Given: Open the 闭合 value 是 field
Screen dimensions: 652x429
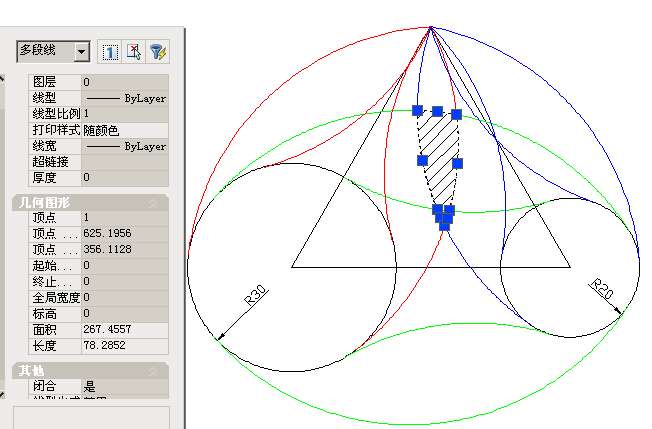Looking at the screenshot, I should pyautogui.click(x=125, y=386).
